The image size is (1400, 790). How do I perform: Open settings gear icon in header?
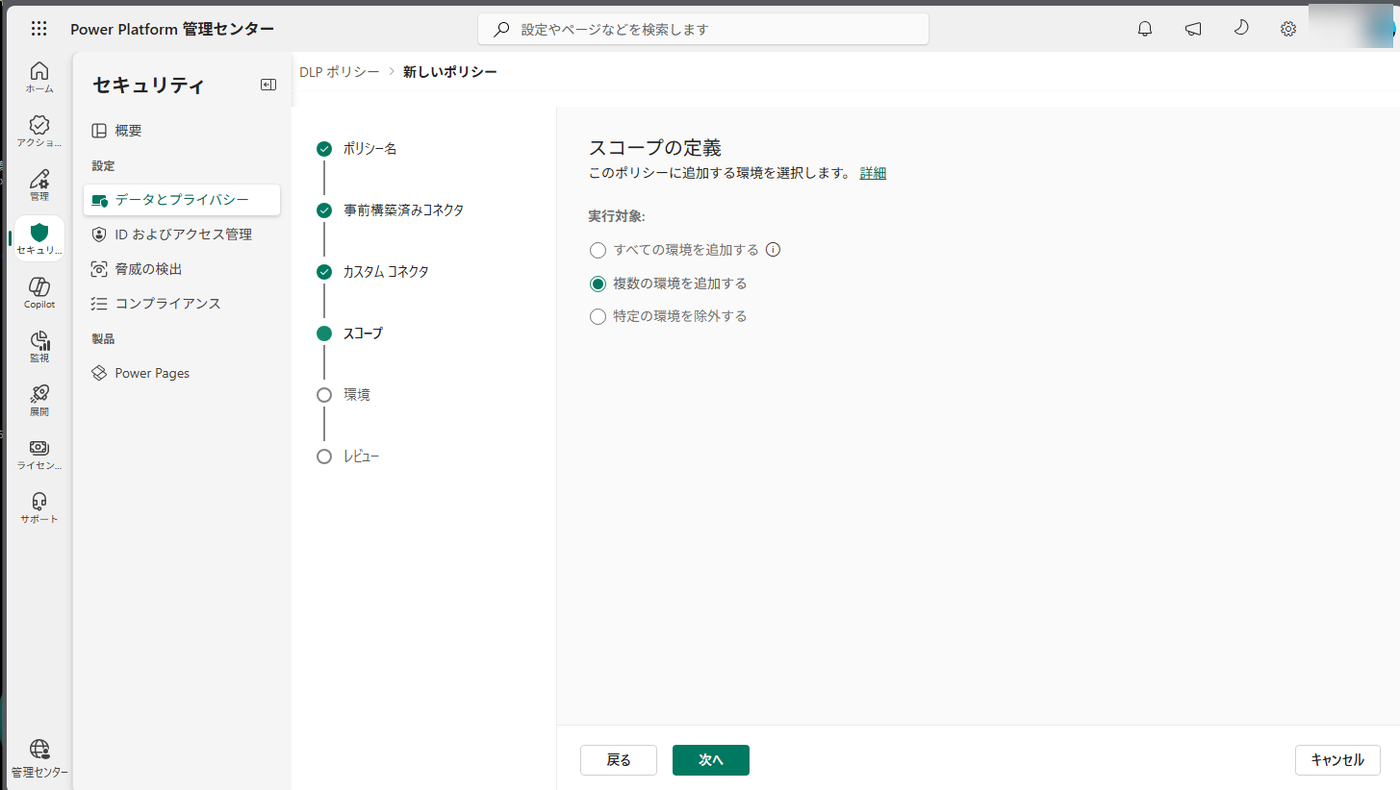pos(1288,29)
